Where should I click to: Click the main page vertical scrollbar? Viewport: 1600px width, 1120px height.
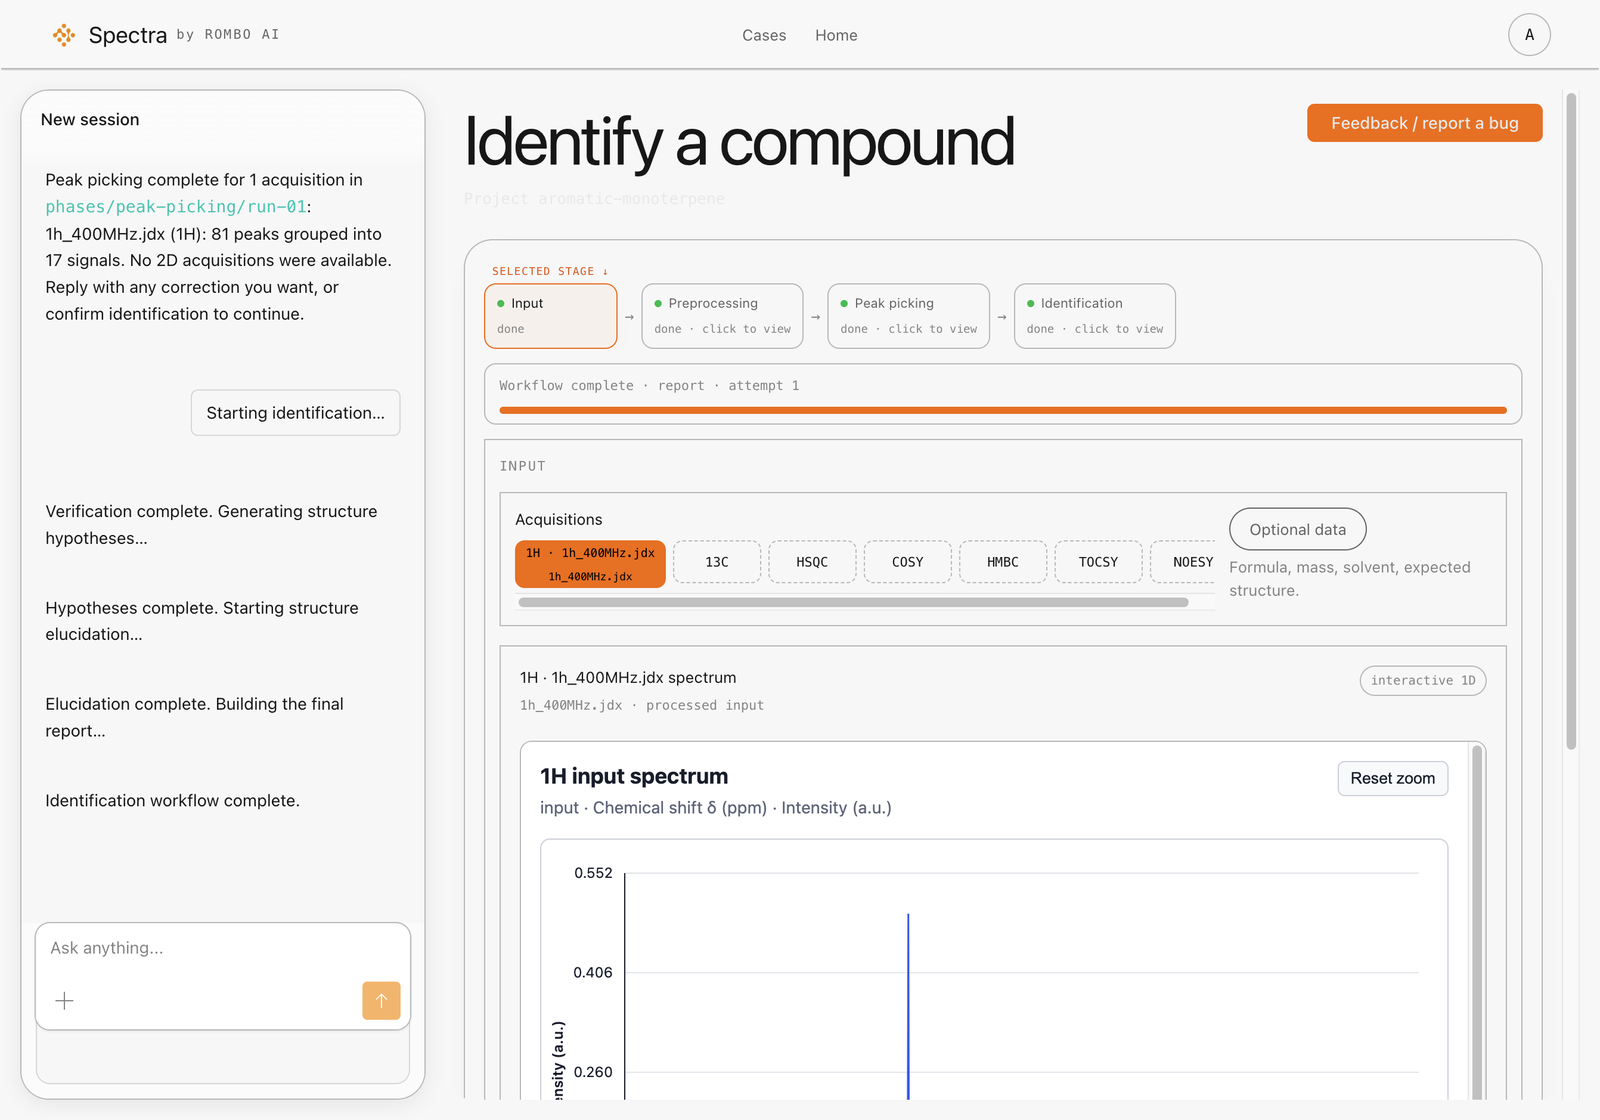click(x=1571, y=420)
